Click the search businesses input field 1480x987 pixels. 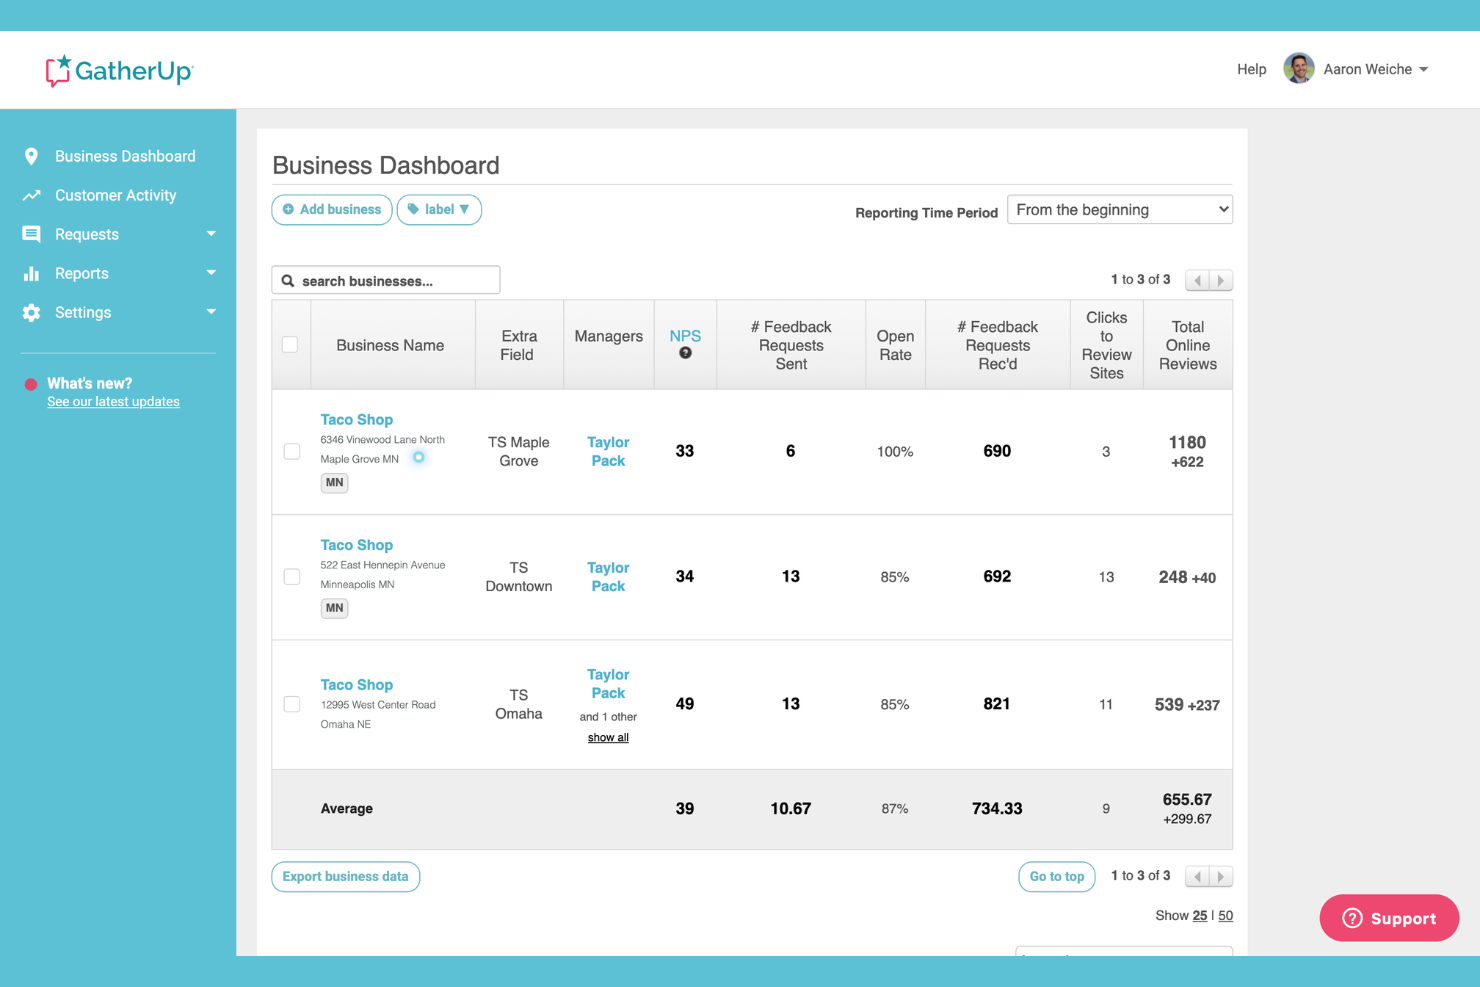coord(386,280)
